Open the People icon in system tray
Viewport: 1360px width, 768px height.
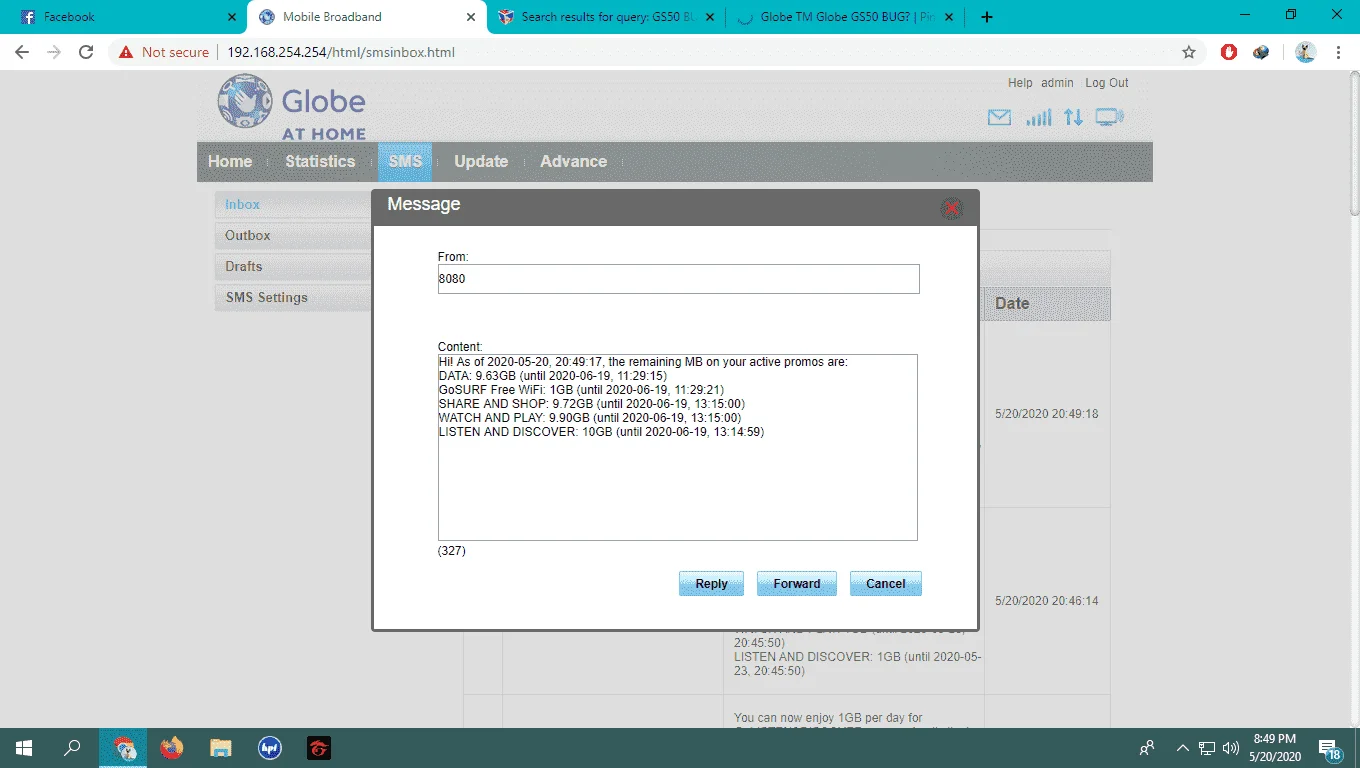(x=1147, y=748)
